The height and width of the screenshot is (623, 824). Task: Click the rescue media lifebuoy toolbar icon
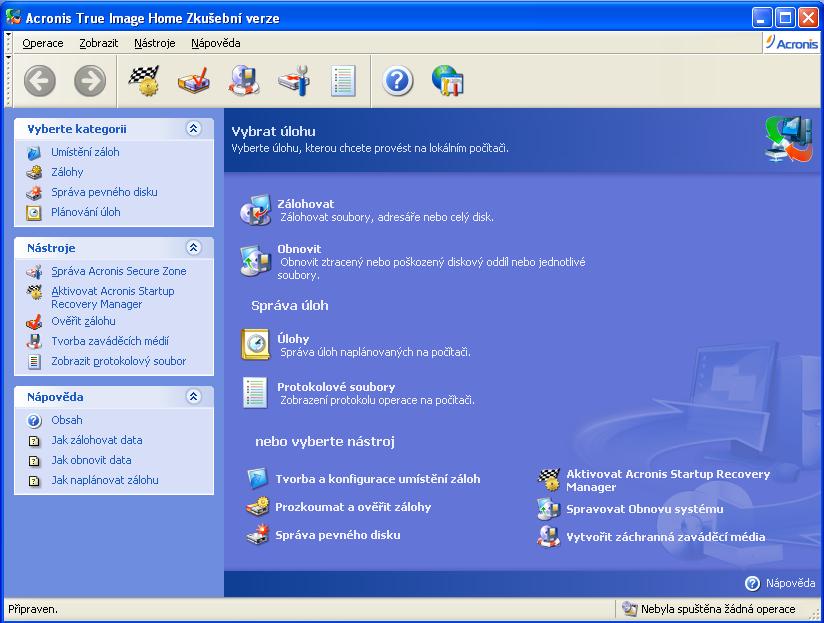tap(244, 81)
